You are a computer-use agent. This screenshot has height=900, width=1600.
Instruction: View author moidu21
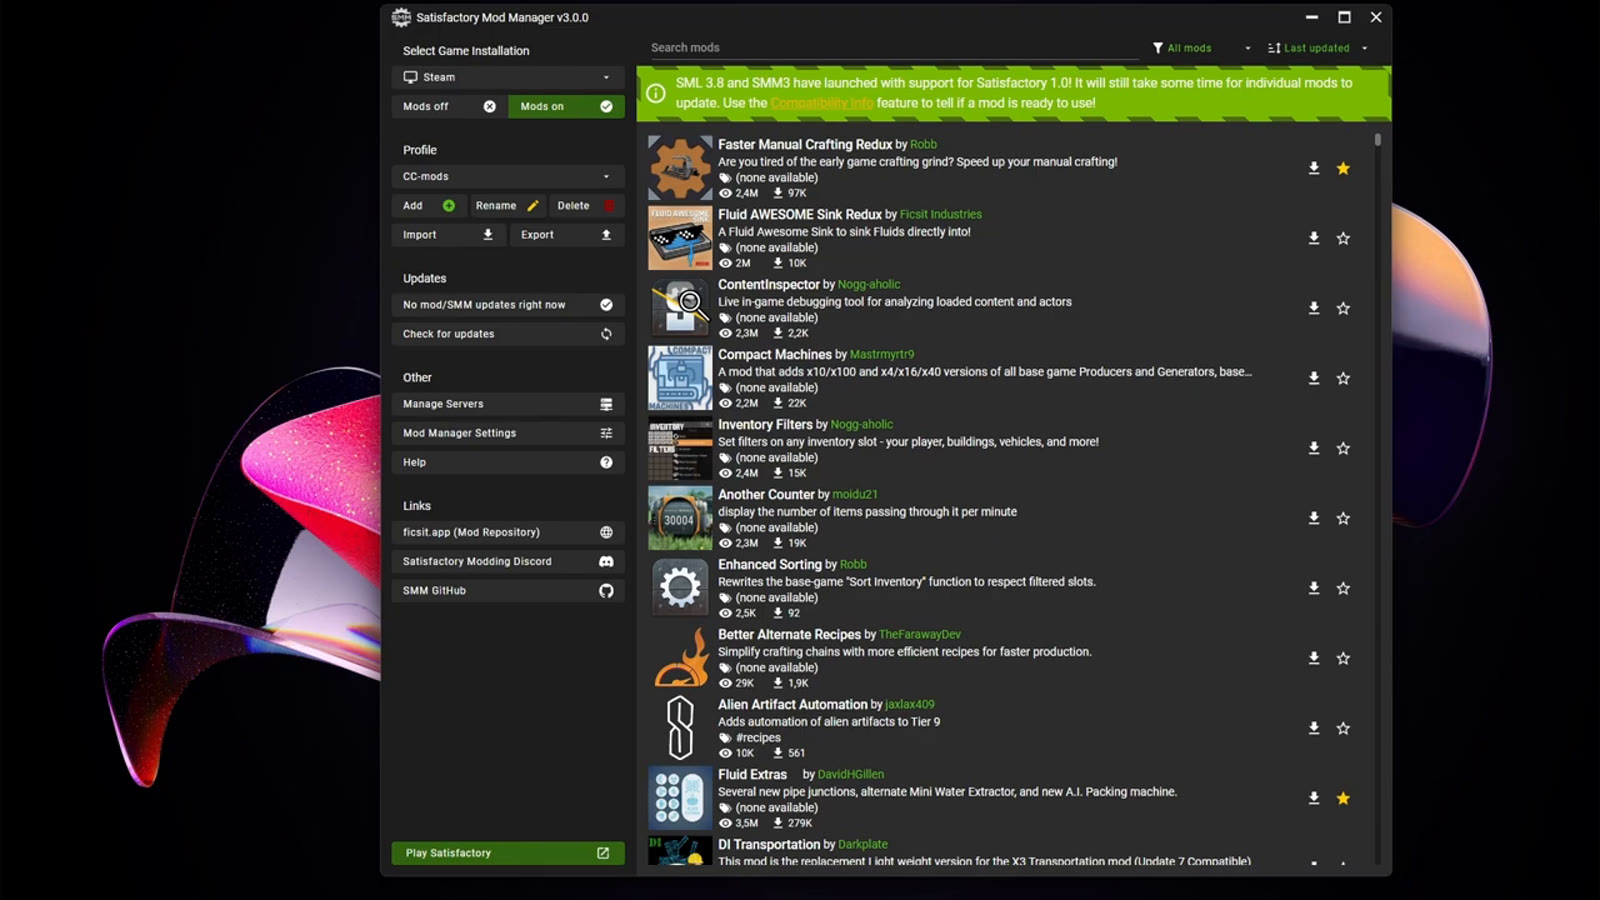click(x=855, y=495)
